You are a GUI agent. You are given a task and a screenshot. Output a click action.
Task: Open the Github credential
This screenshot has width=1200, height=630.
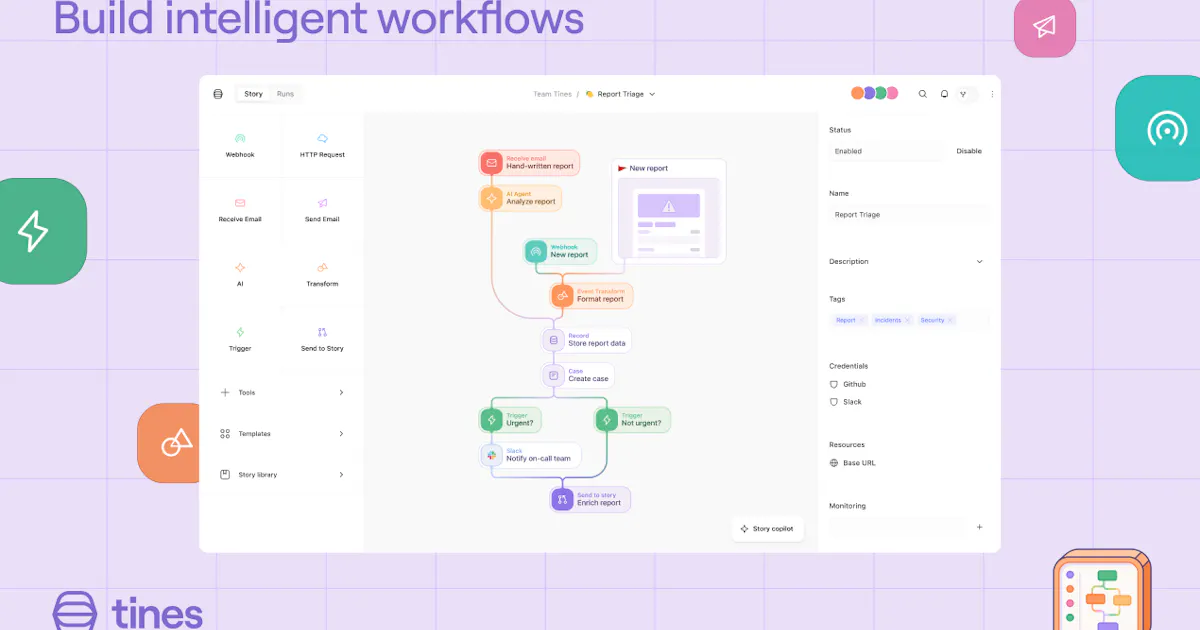coord(848,384)
